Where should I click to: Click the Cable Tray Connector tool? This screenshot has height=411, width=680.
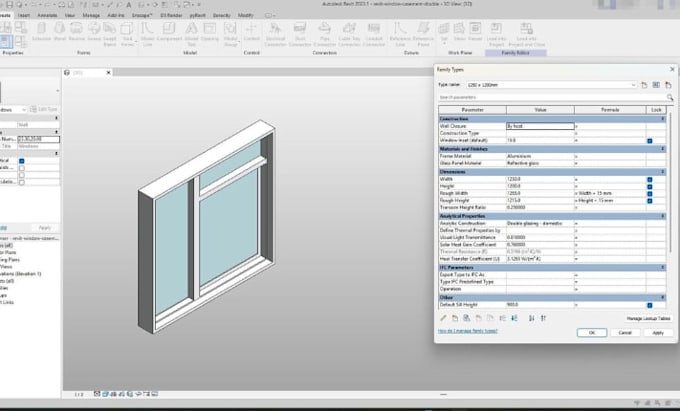click(x=349, y=34)
